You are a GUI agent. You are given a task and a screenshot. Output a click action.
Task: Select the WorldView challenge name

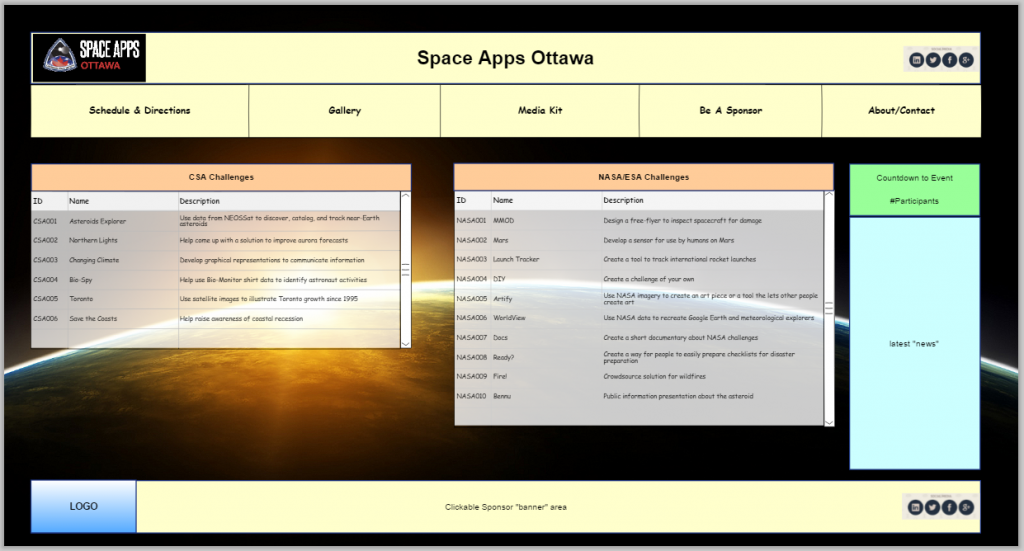tap(509, 318)
